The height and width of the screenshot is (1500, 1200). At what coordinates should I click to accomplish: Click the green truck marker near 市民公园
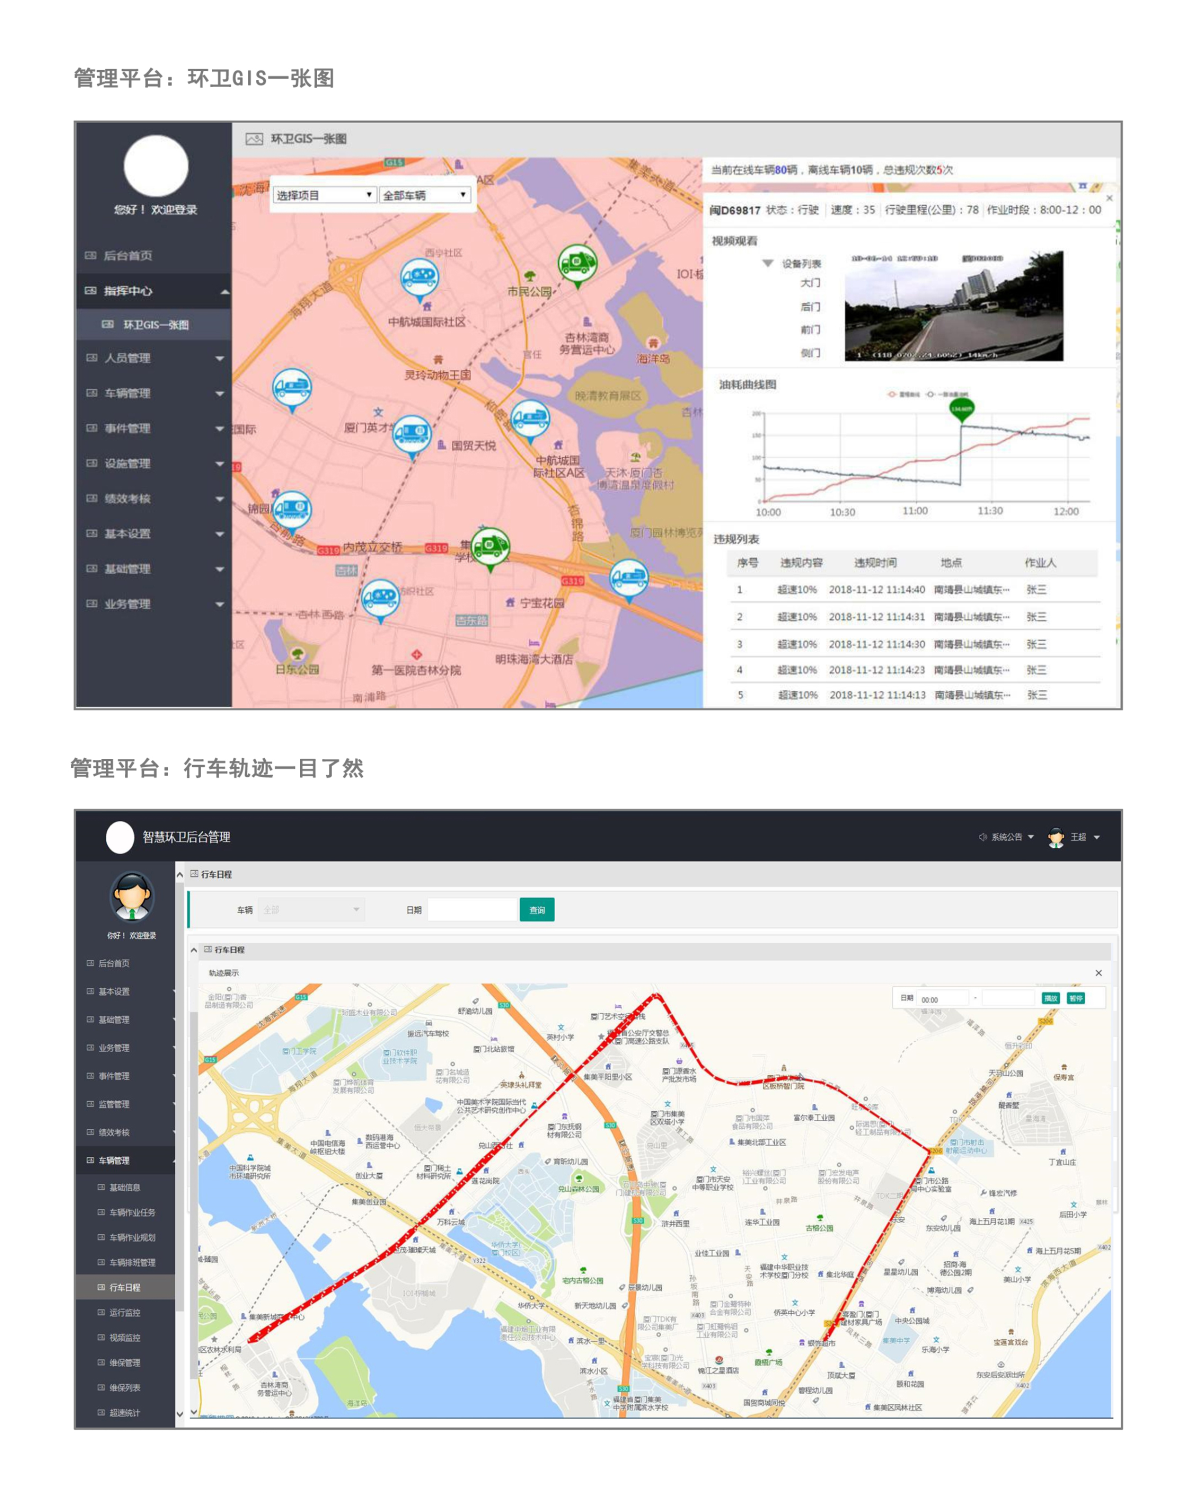point(577,263)
